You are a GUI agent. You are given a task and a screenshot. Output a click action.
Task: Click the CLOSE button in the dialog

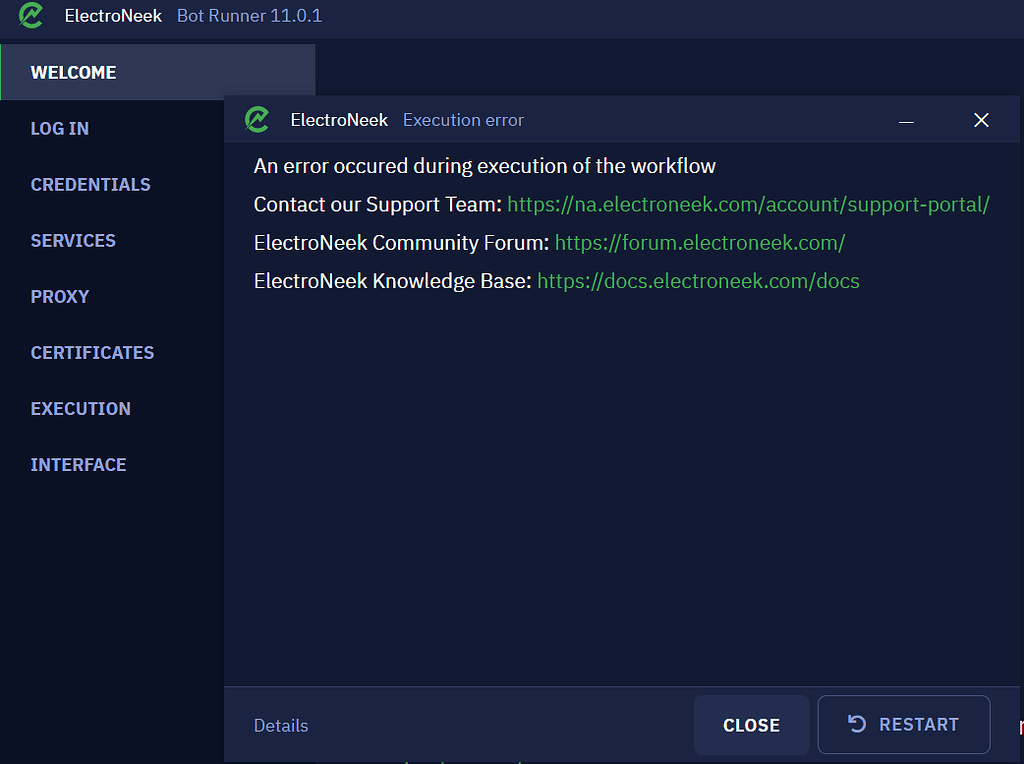click(751, 725)
